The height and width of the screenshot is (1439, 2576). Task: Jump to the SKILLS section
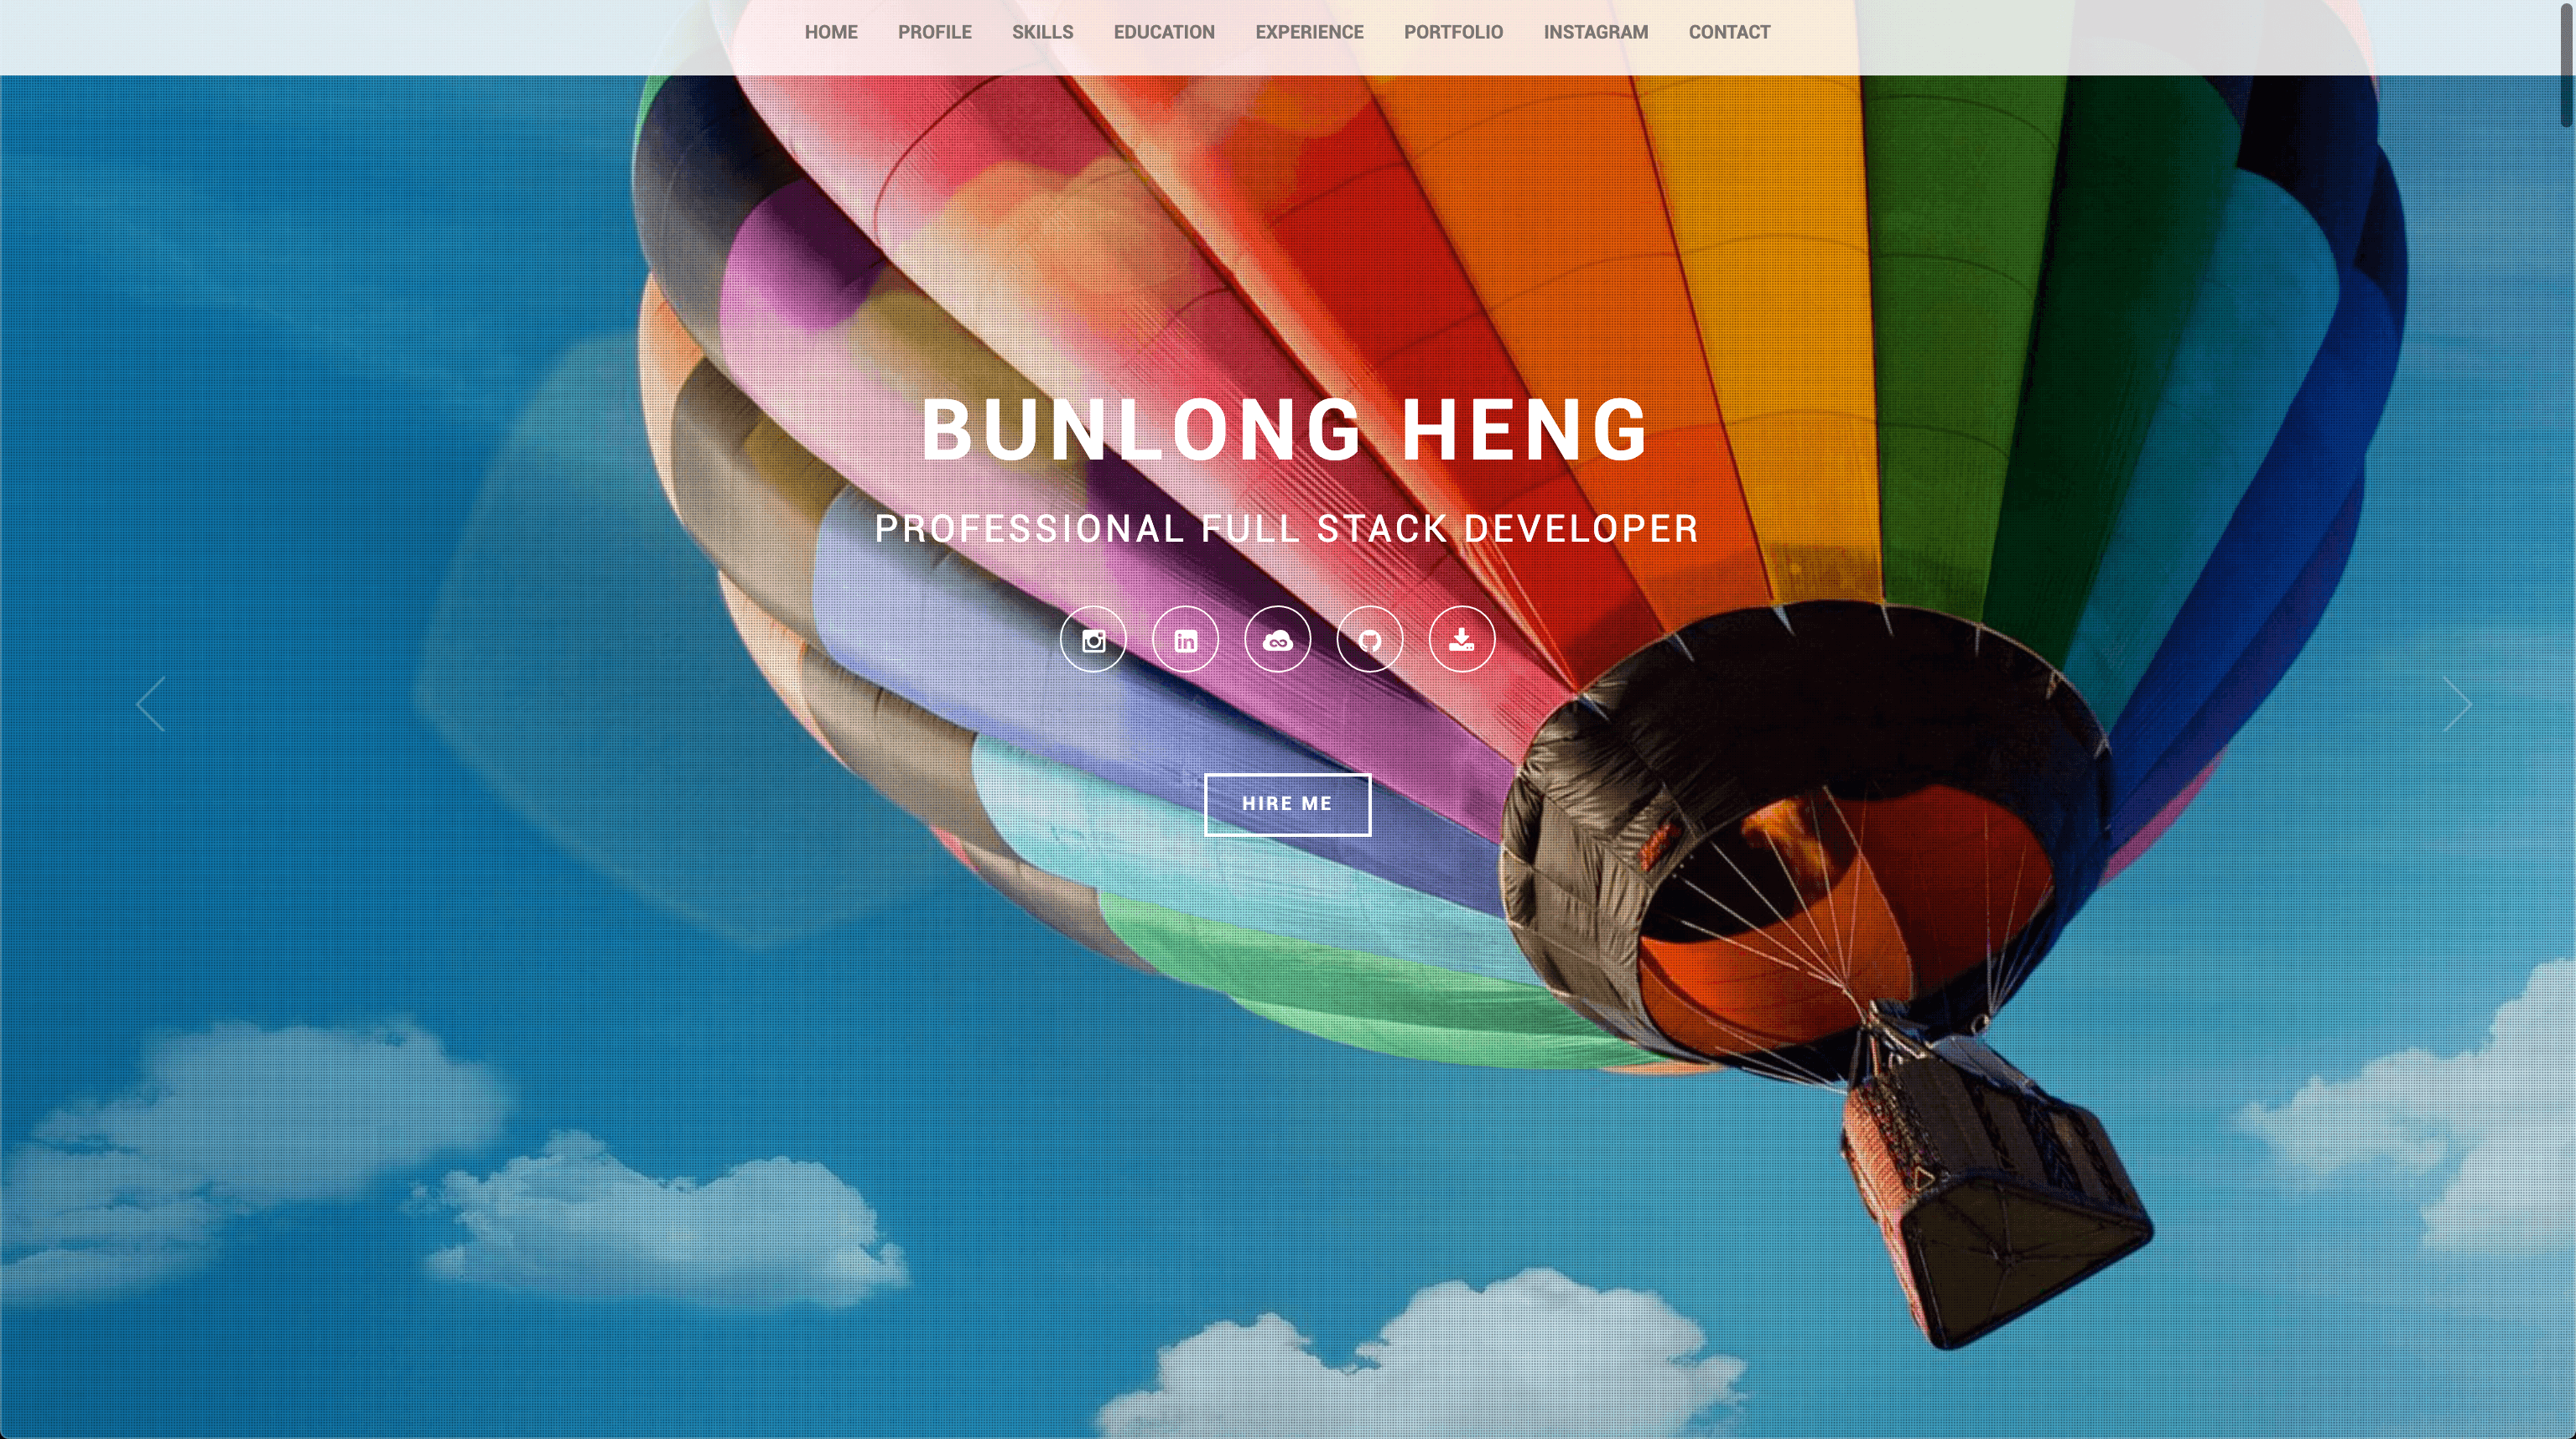point(1042,32)
